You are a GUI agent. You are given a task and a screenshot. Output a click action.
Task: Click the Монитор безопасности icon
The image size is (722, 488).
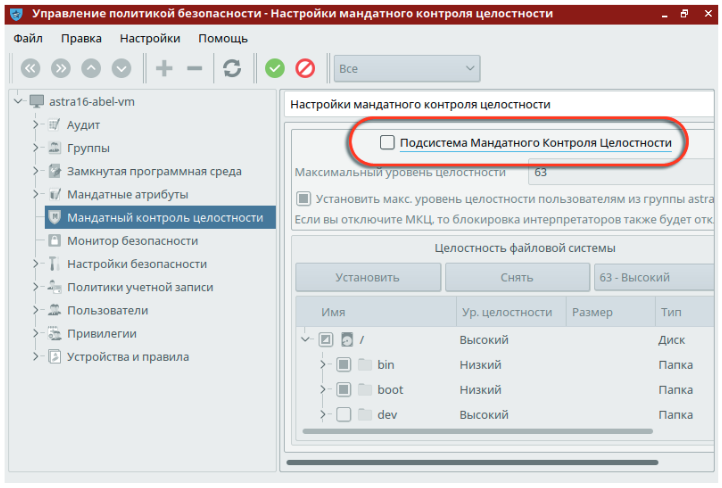coord(54,240)
